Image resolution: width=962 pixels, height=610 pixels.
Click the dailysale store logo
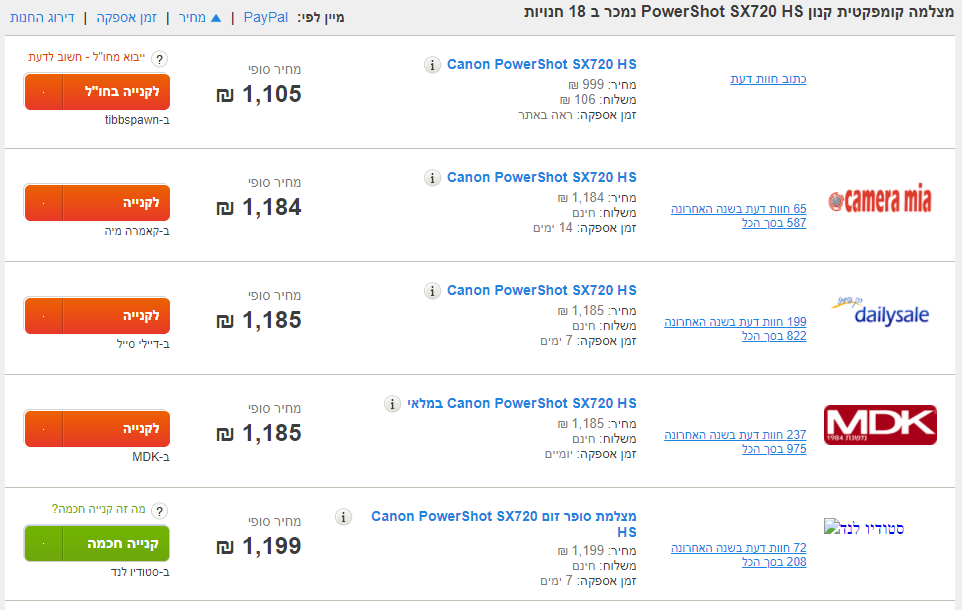(x=880, y=313)
